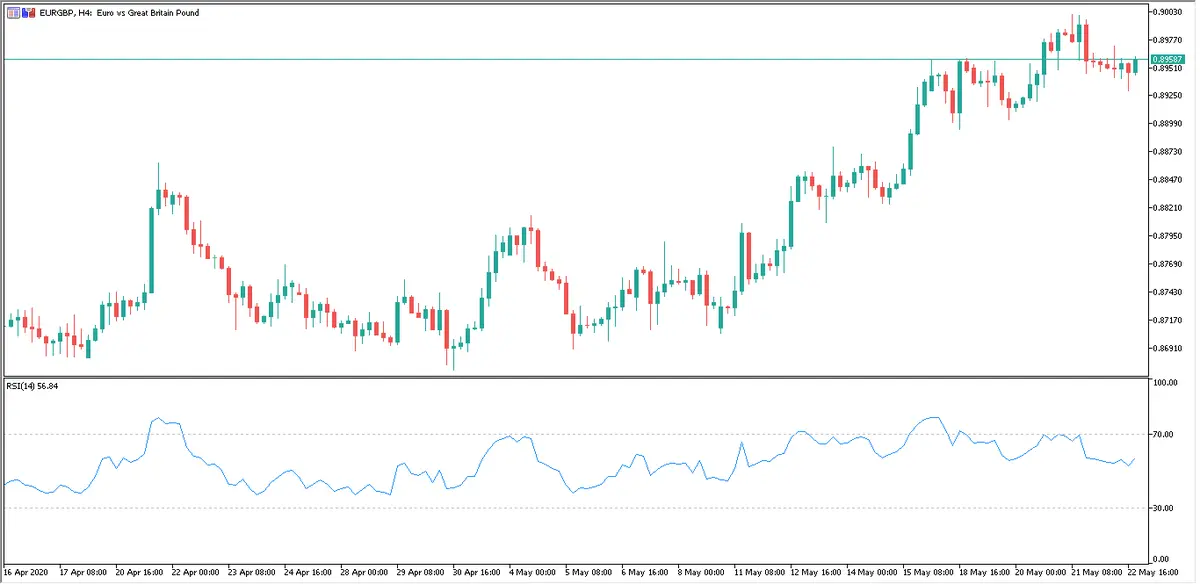Click the 0.88210 price axis label
Viewport: 1200px width, 584px height.
(1165, 208)
